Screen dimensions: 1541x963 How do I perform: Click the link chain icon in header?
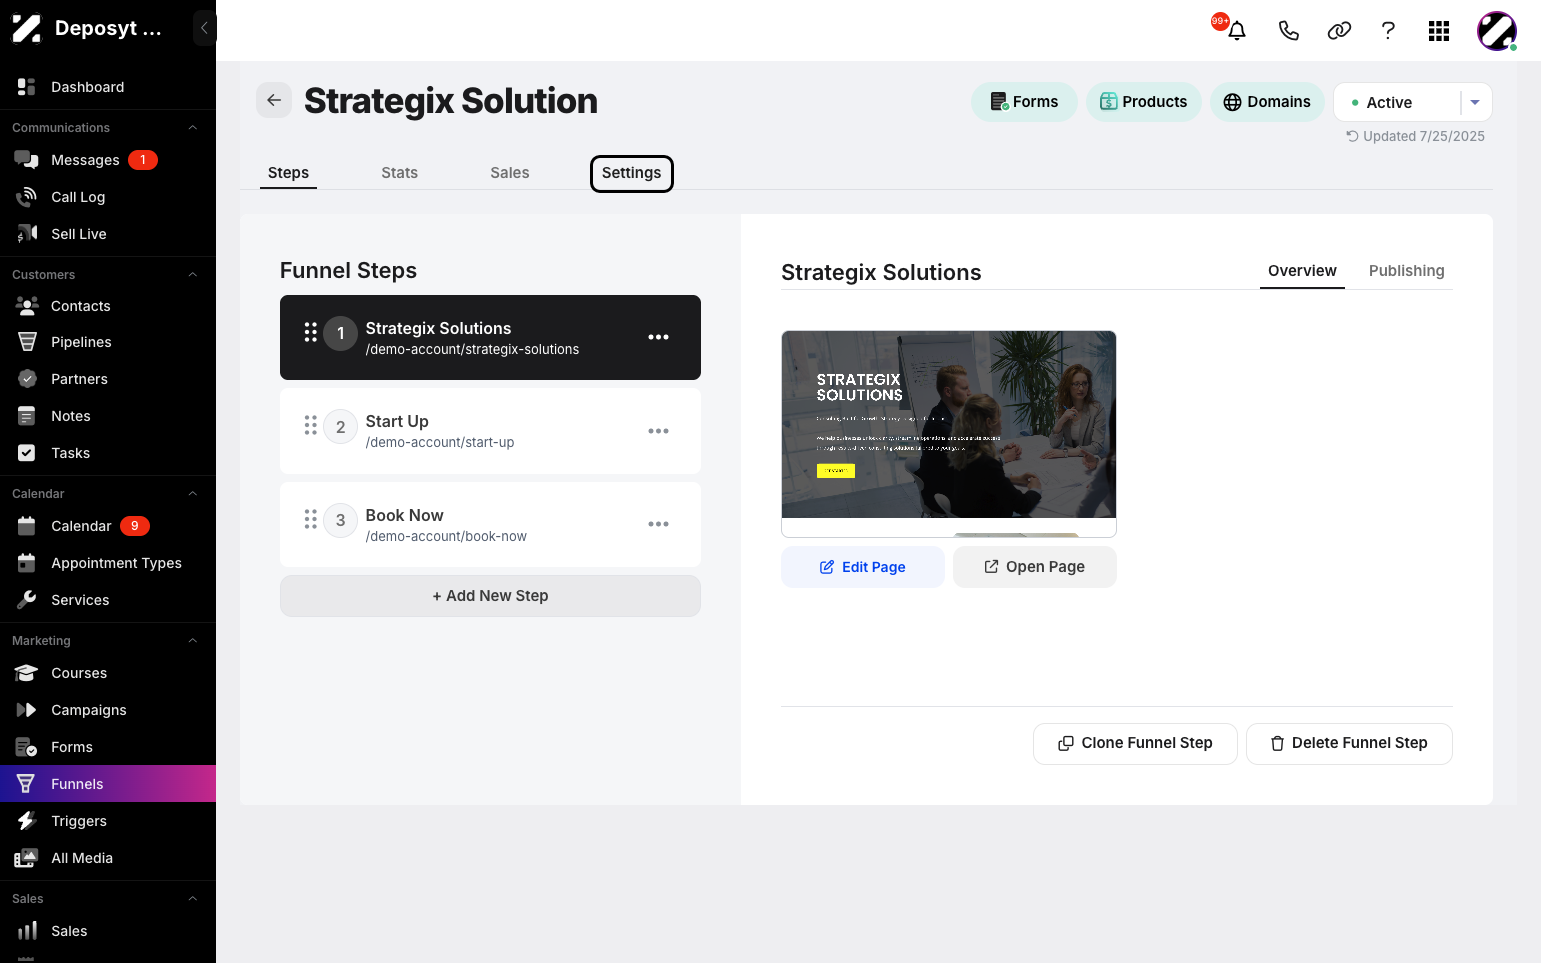(x=1339, y=31)
